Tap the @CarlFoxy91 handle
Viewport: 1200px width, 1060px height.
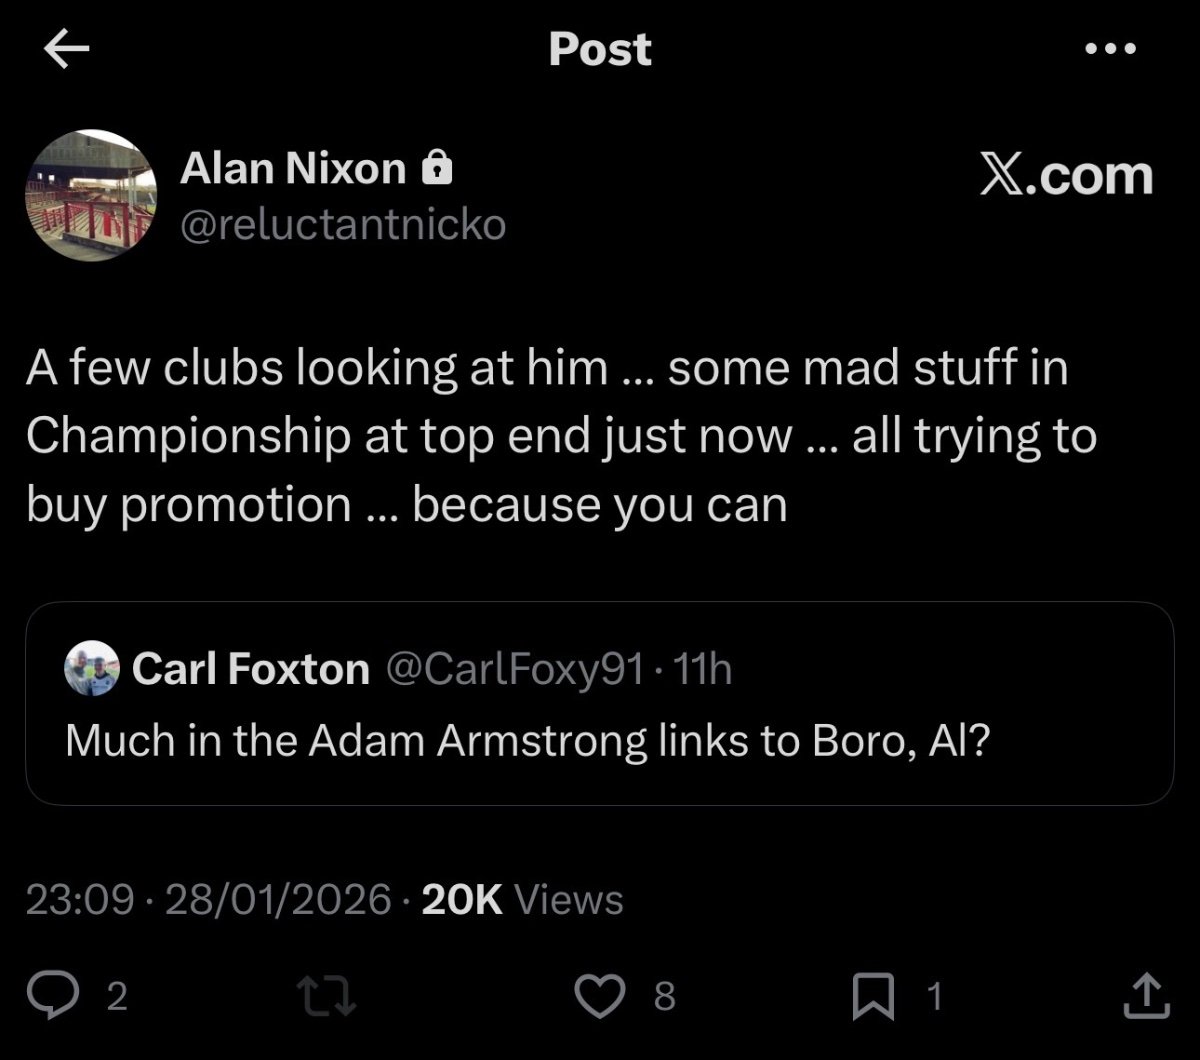coord(513,668)
